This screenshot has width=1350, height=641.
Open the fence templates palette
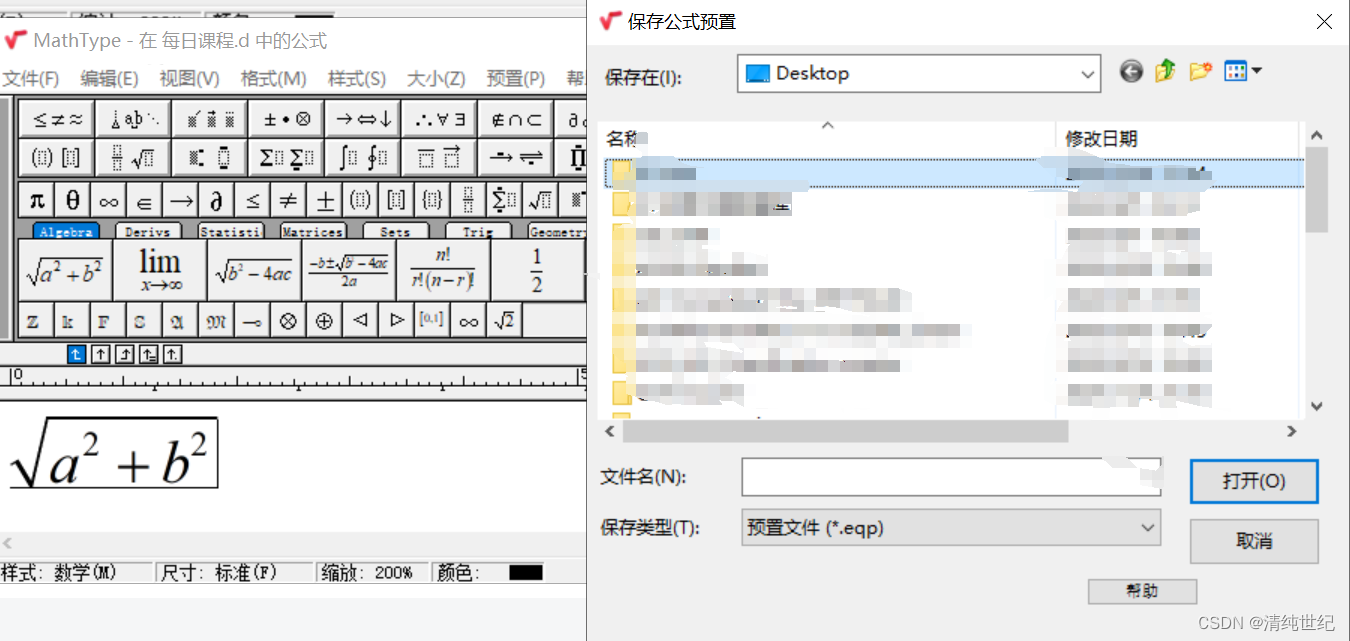click(x=57, y=157)
